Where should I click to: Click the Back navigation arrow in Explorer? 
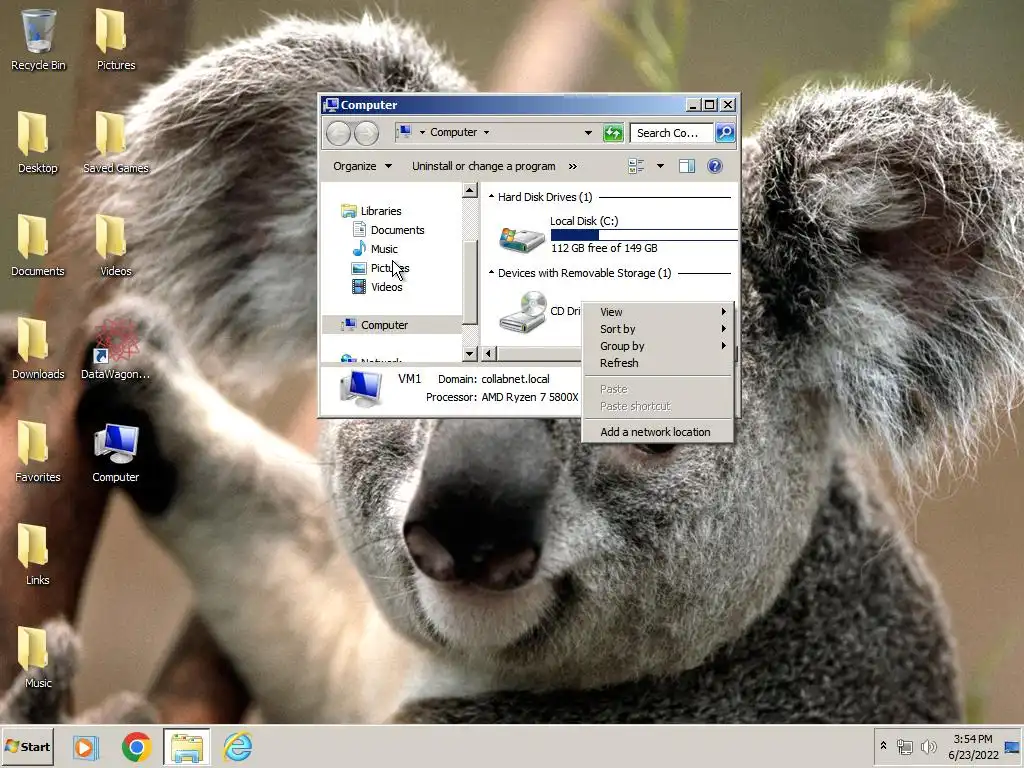click(338, 133)
